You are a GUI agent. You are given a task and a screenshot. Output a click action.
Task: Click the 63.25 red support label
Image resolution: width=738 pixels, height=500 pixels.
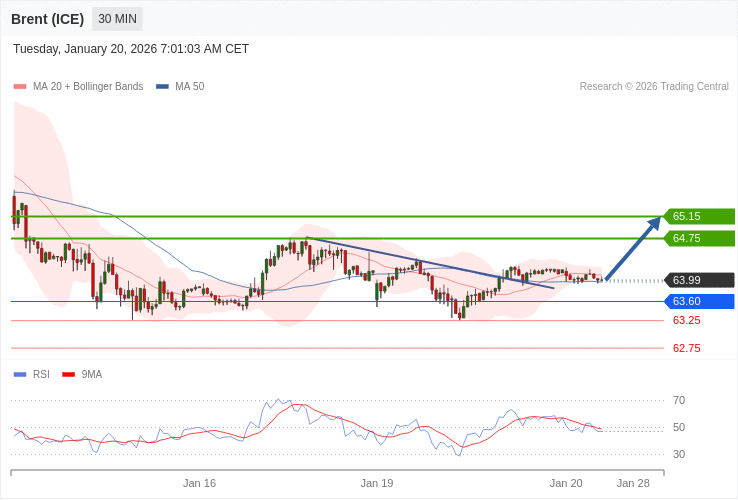click(x=686, y=320)
